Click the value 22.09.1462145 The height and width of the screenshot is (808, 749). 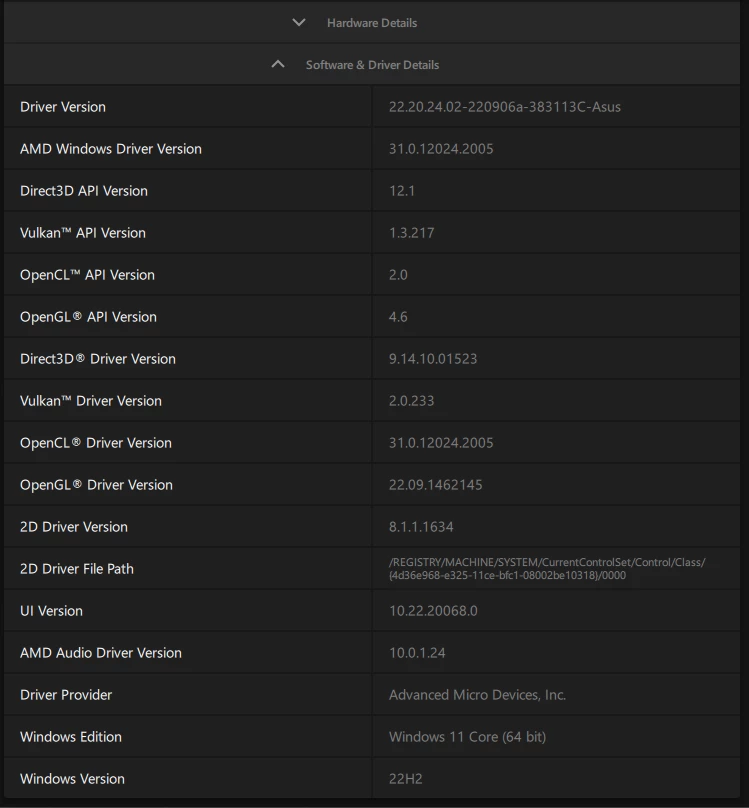435,485
